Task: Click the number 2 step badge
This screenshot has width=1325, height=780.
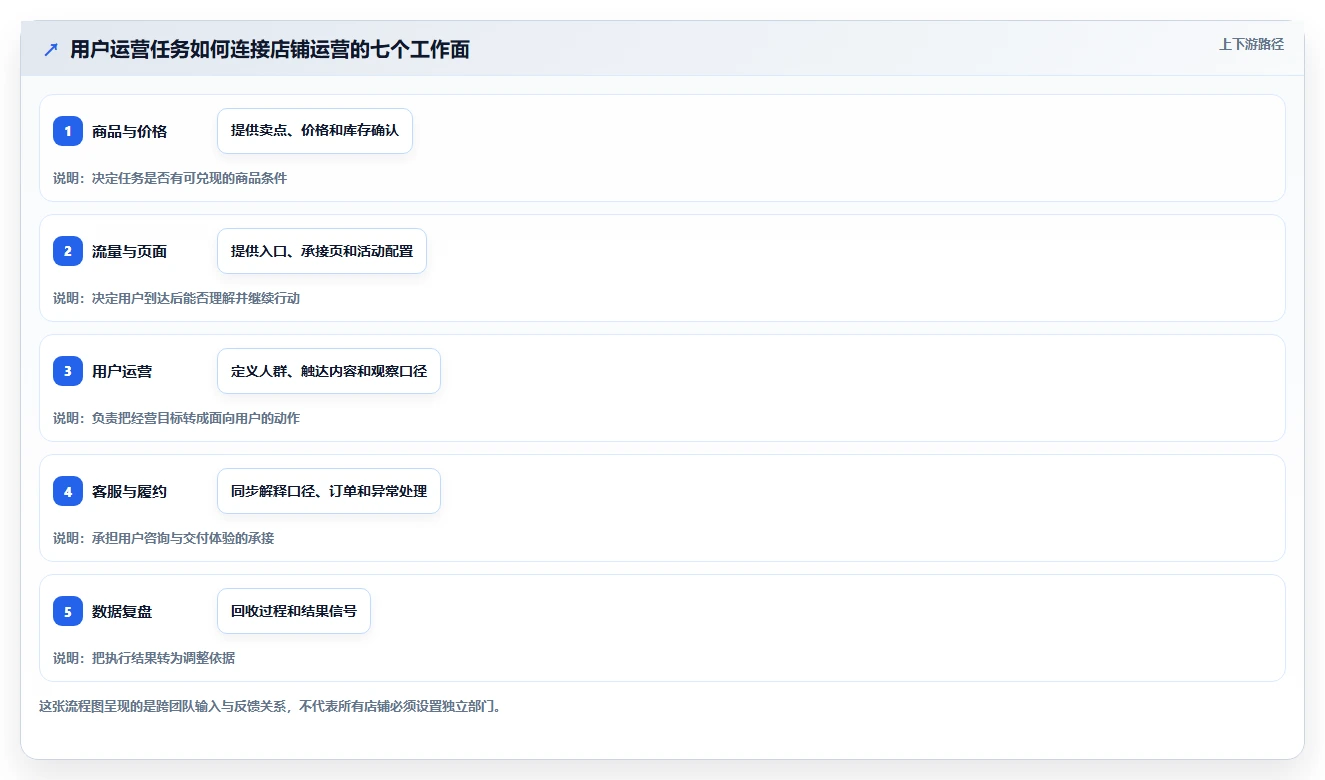Action: tap(68, 251)
